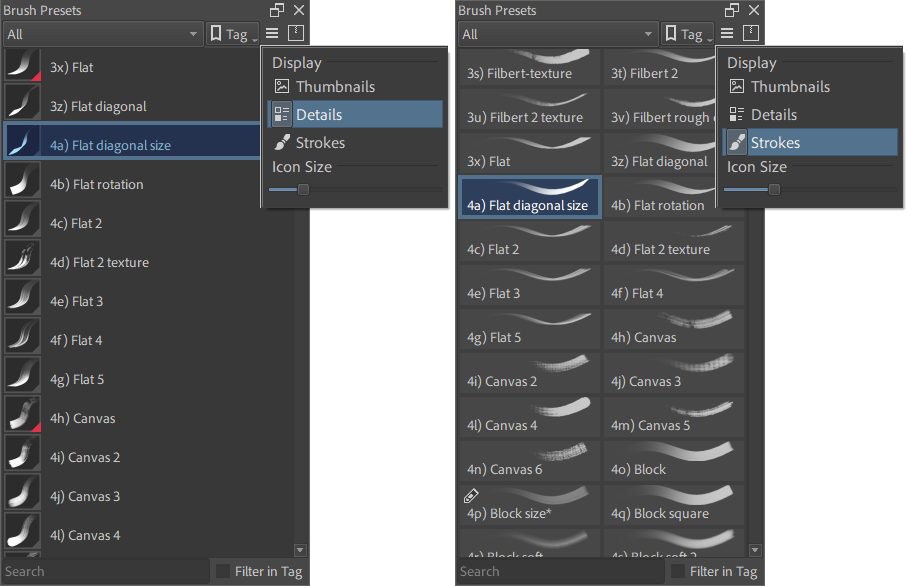Enable Filter in Tag checkbox in left panel
This screenshot has width=908, height=586.
(223, 571)
